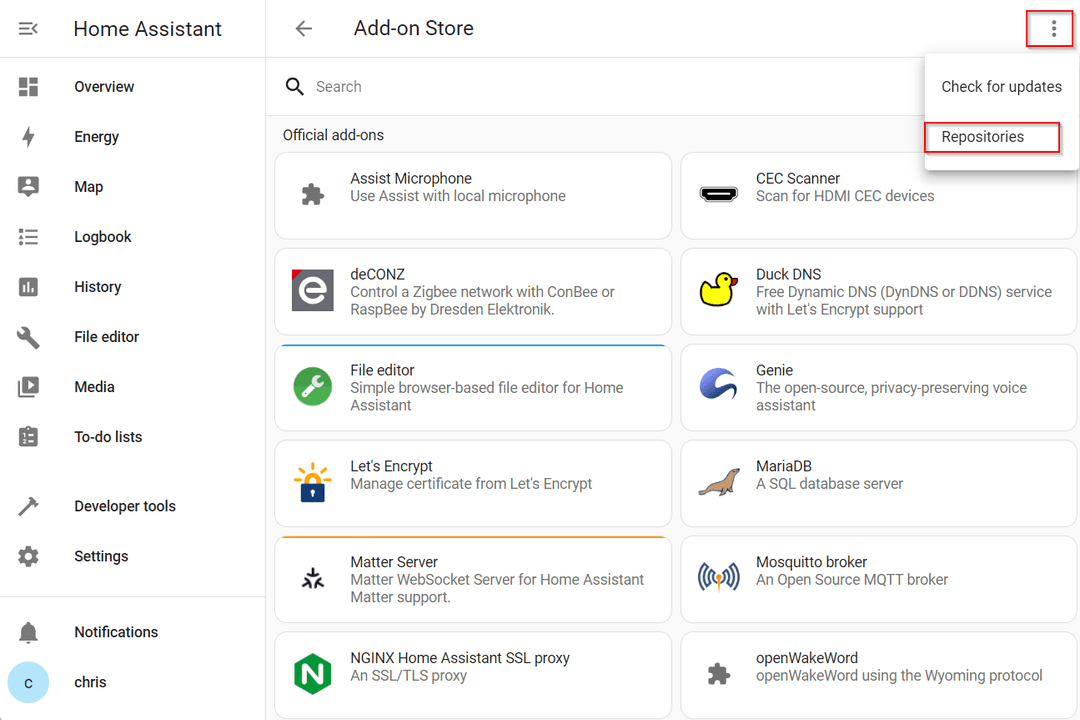Click the Developer tools hammer icon
The image size is (1080, 720).
(28, 506)
